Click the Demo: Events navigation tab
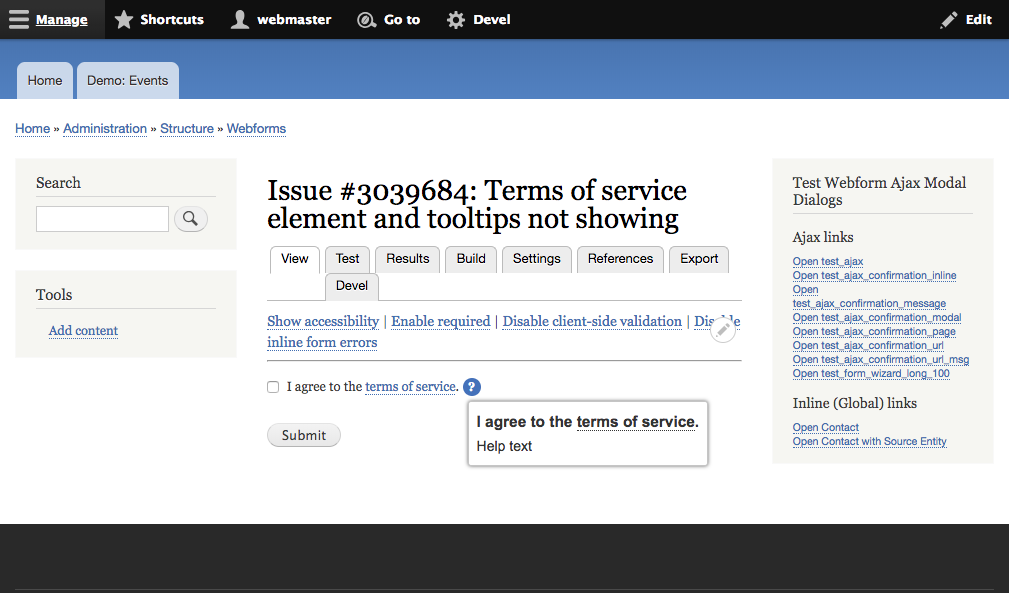Screen dimensions: 1009x593 tap(127, 80)
